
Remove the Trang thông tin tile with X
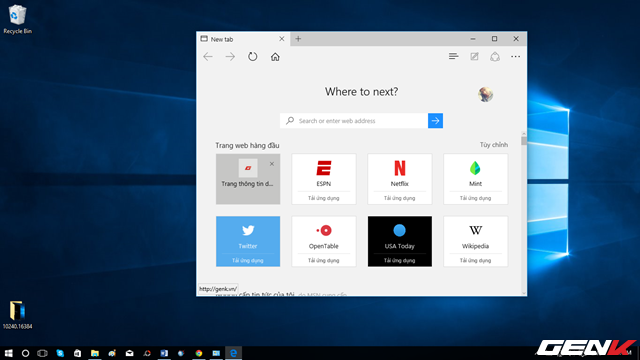(272, 164)
